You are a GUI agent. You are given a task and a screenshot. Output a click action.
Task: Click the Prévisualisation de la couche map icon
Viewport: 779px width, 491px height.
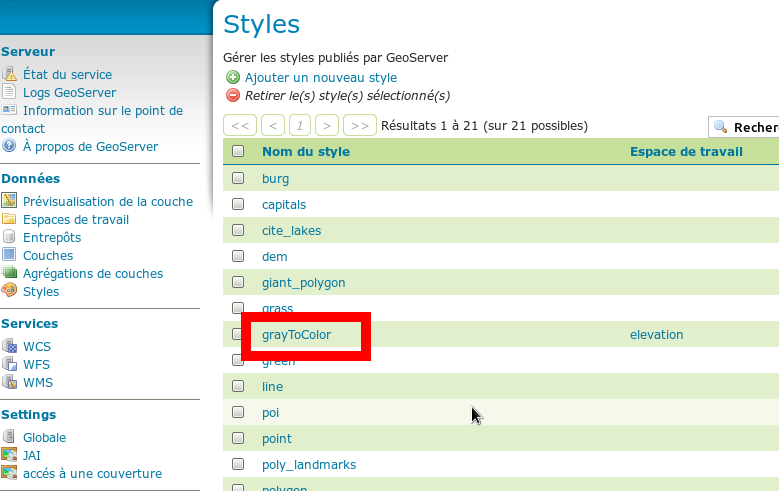pos(9,200)
